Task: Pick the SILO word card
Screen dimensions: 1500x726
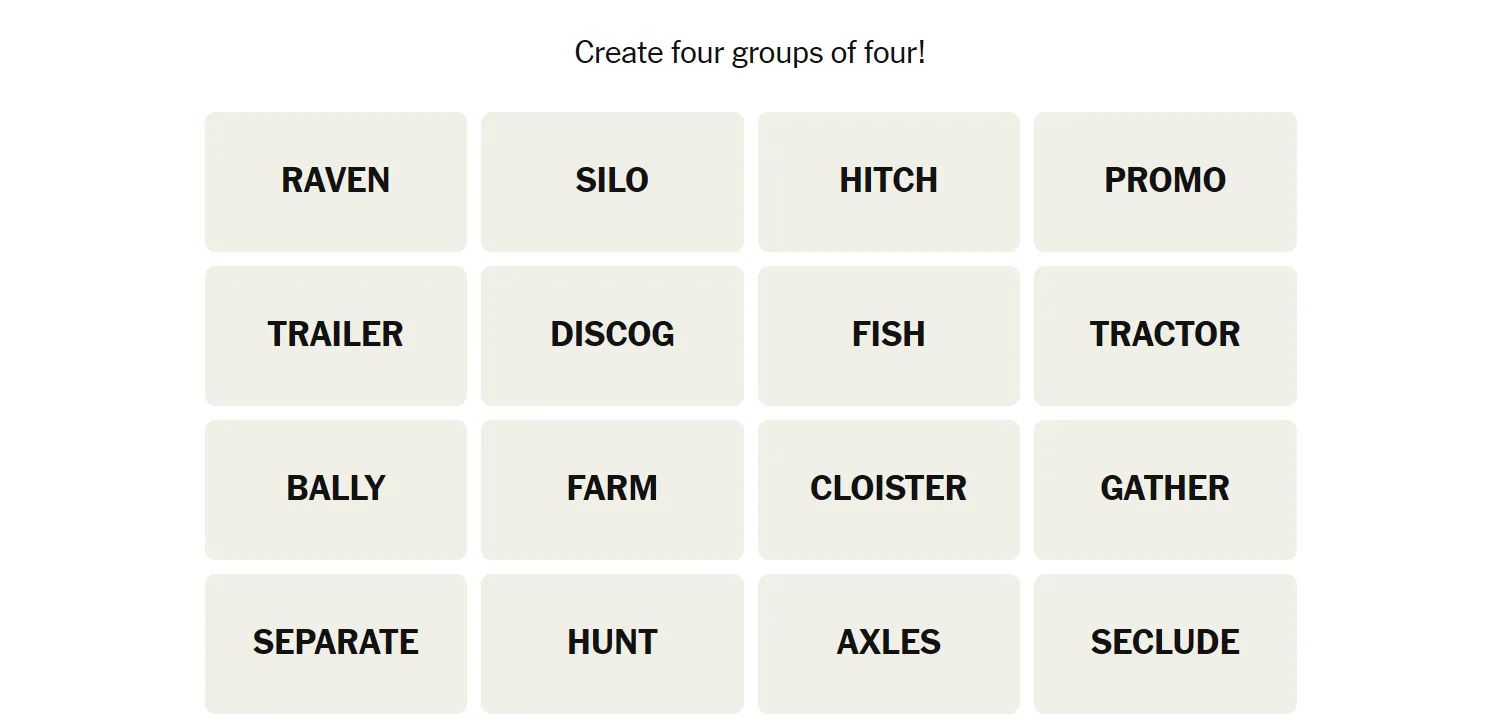Action: tap(612, 181)
